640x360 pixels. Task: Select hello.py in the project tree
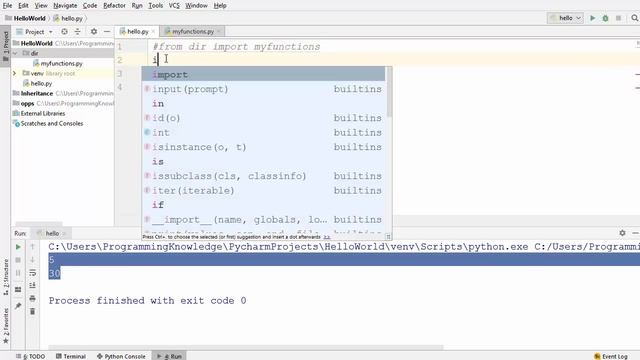pyautogui.click(x=41, y=83)
